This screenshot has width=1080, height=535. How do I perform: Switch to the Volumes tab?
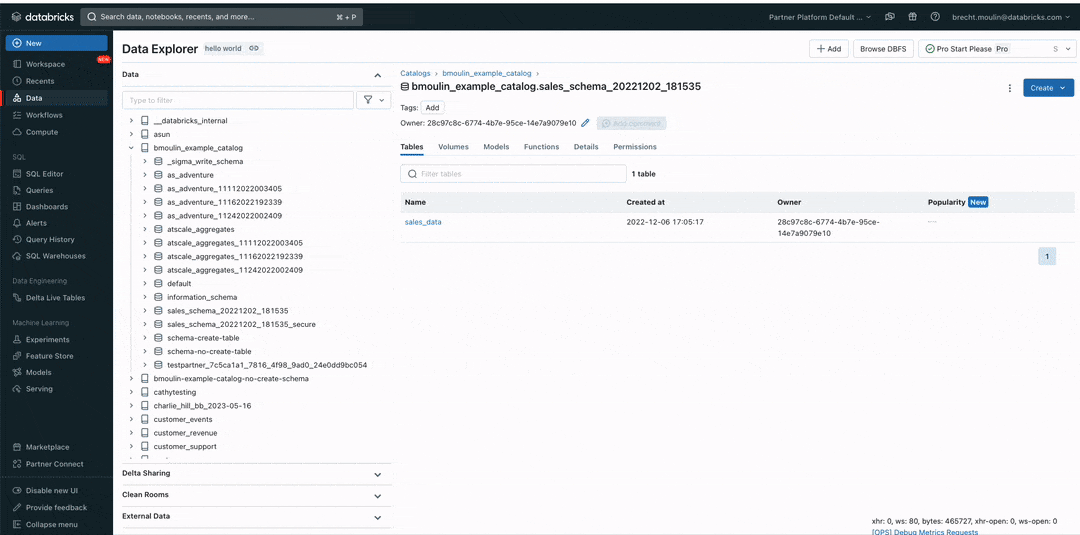(453, 147)
